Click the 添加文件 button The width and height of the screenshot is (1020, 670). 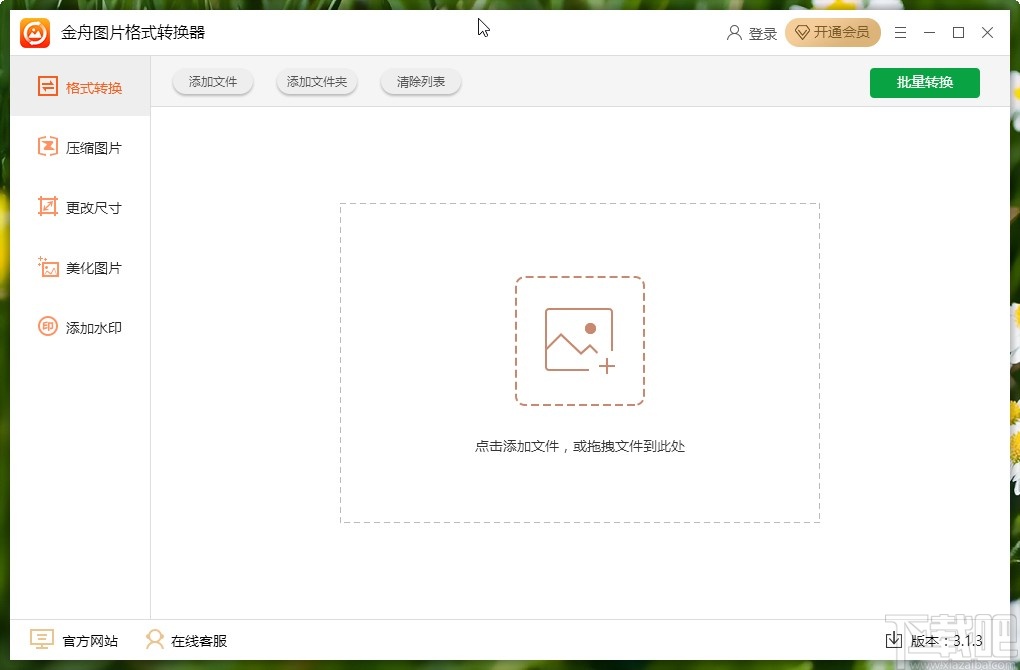[212, 82]
